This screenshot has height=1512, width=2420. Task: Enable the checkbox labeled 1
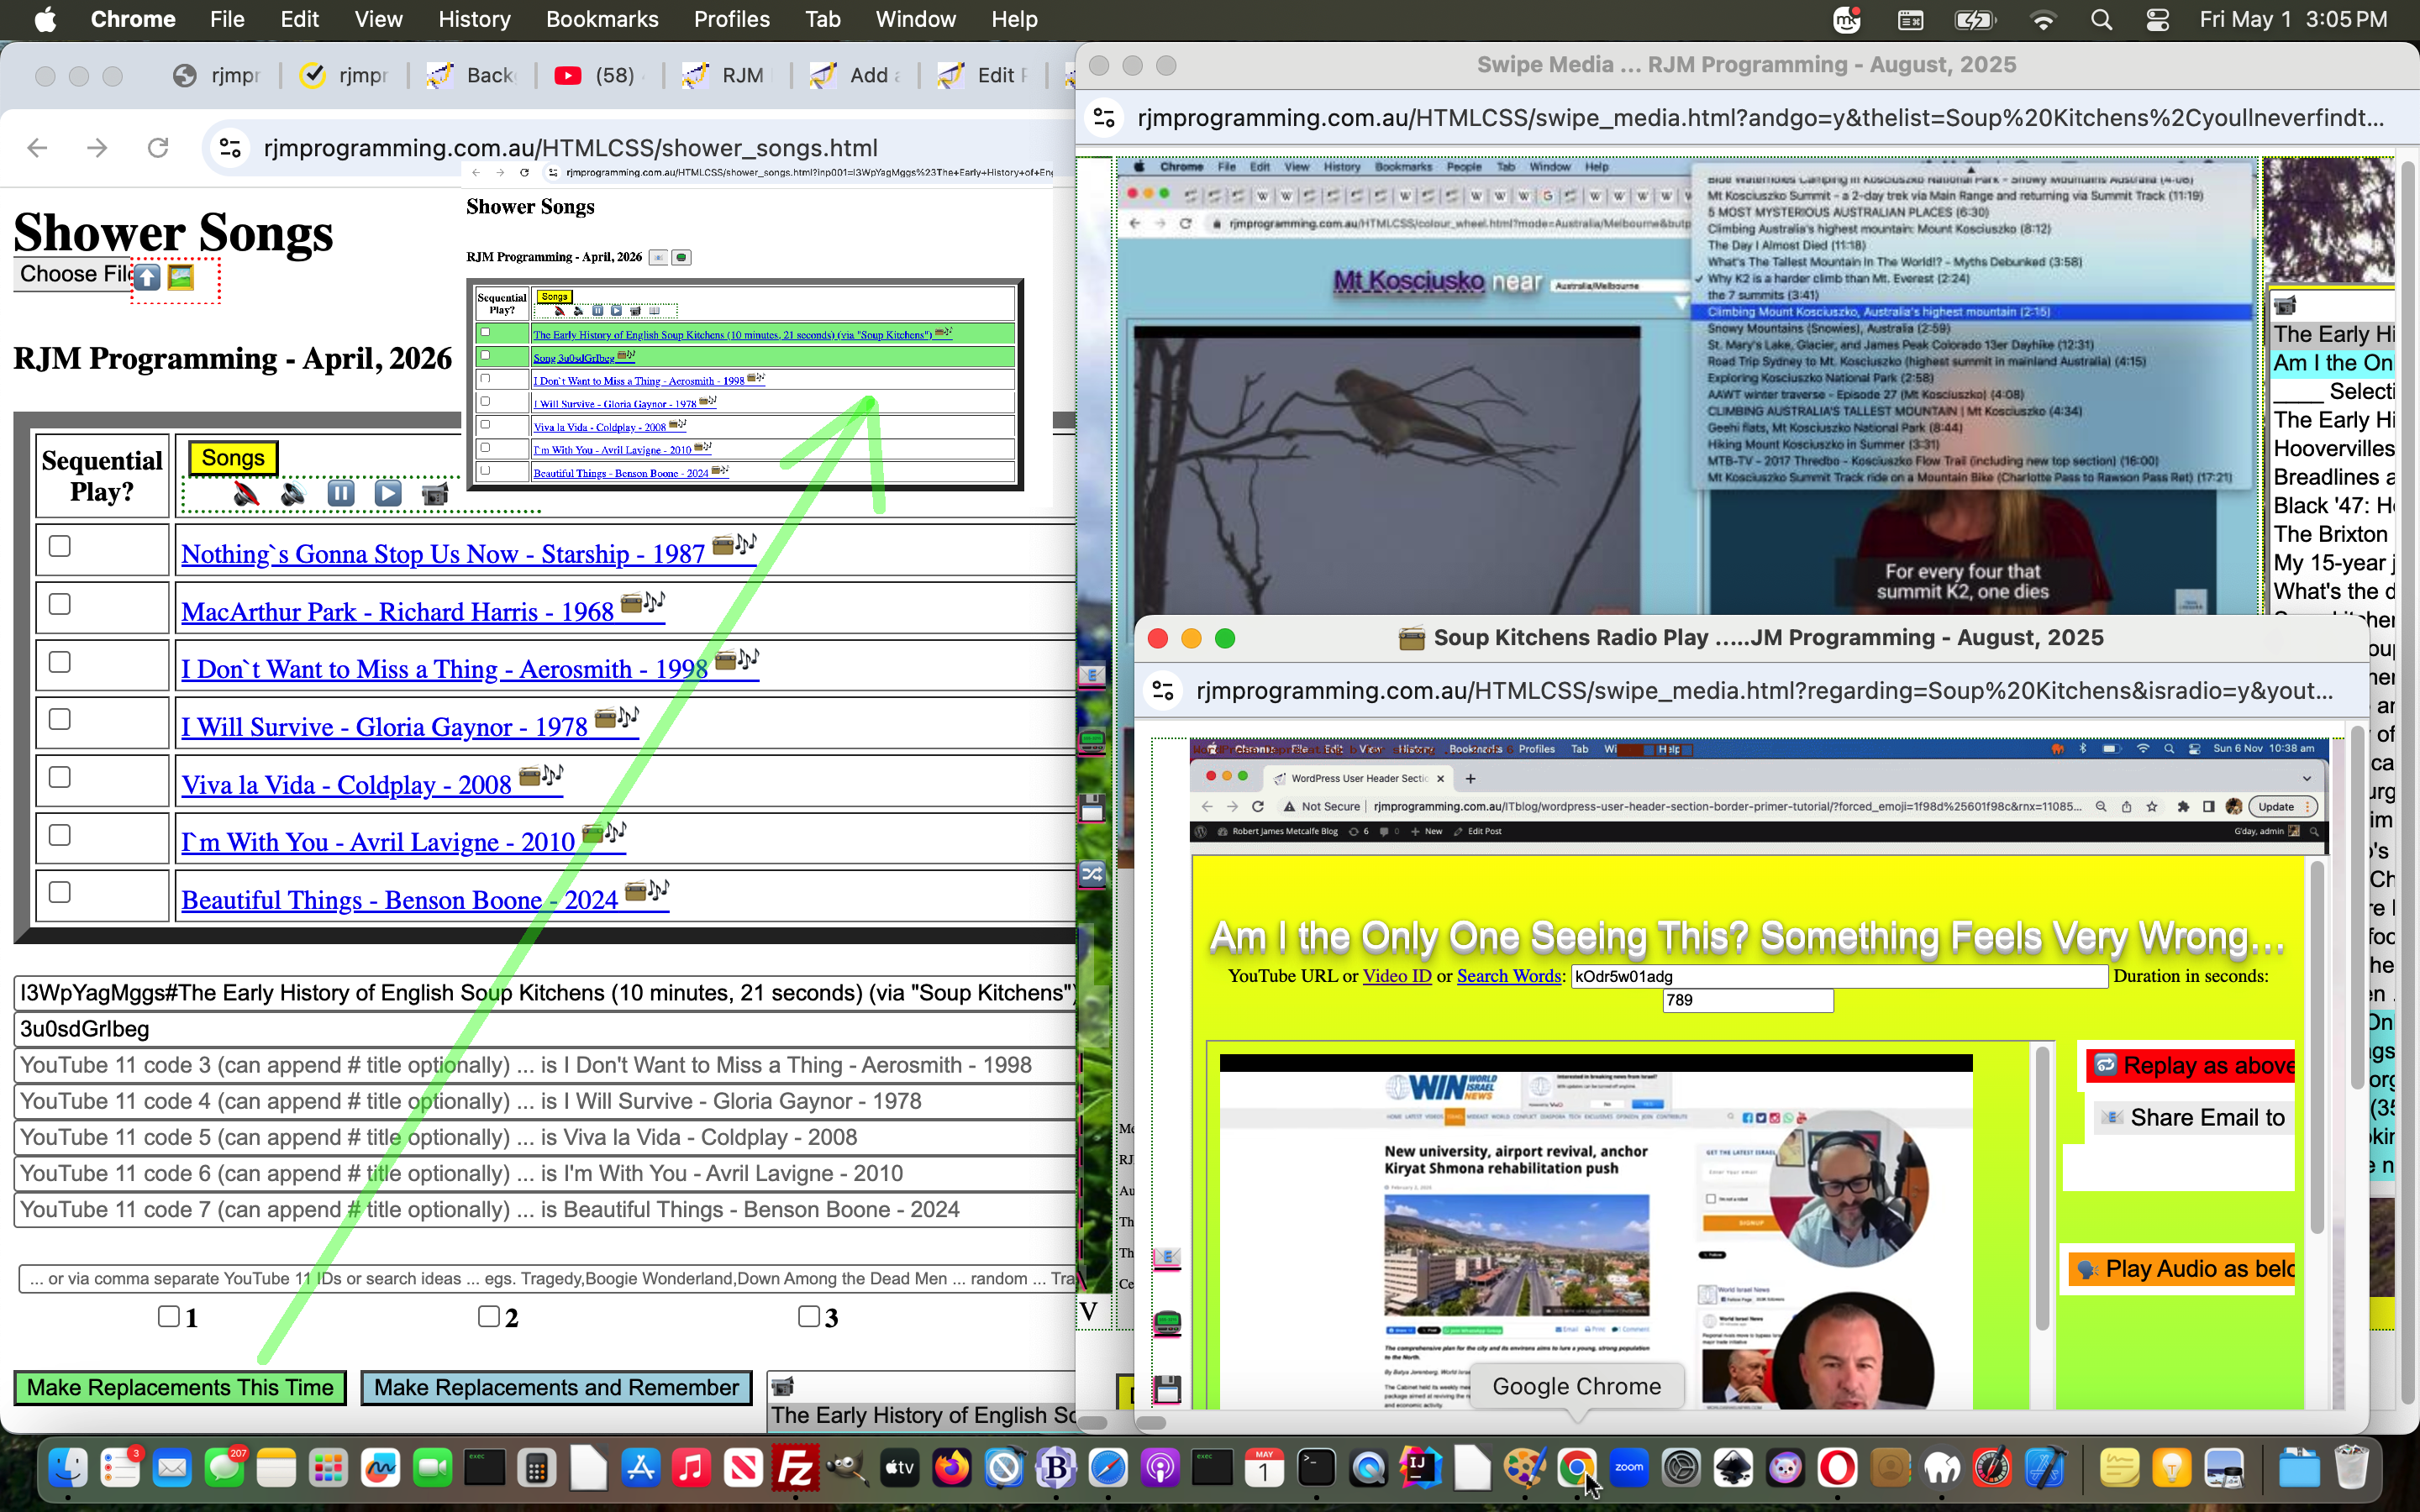pyautogui.click(x=169, y=1316)
